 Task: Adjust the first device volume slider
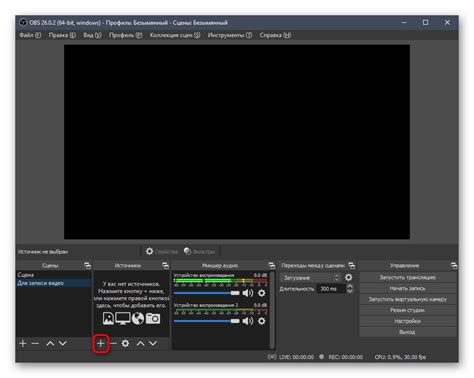tap(206, 293)
